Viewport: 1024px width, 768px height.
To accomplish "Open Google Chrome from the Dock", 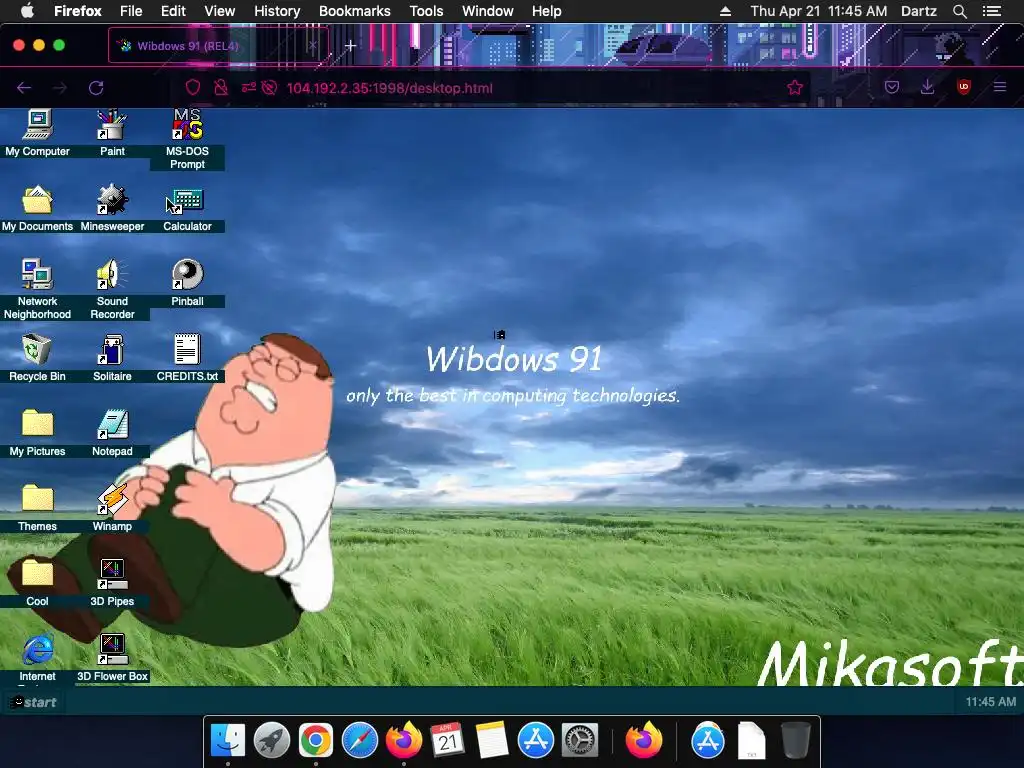I will (x=316, y=741).
